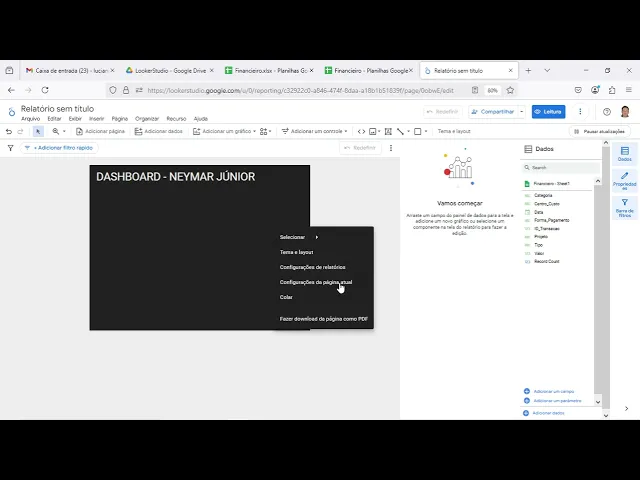This screenshot has width=640, height=480.
Task: Click the Looker Studio logo
Action: 11,111
